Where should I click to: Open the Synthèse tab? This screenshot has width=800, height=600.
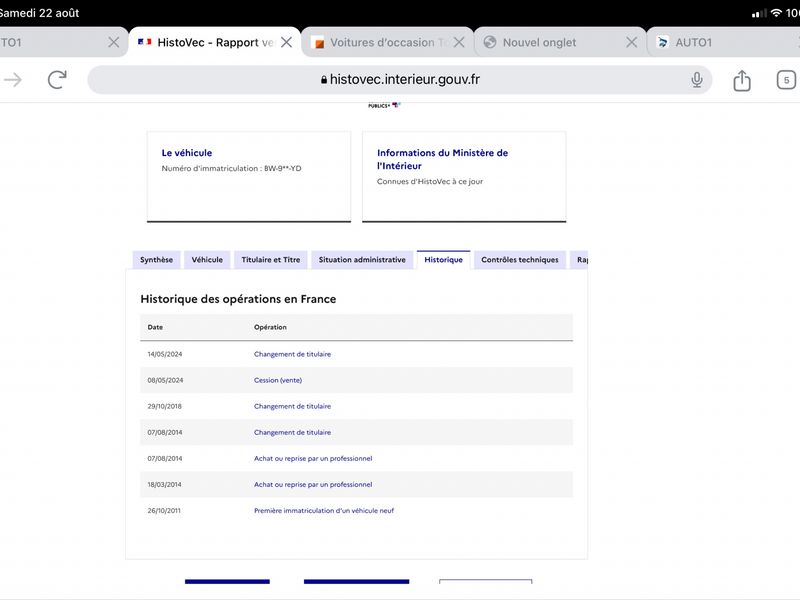point(157,260)
